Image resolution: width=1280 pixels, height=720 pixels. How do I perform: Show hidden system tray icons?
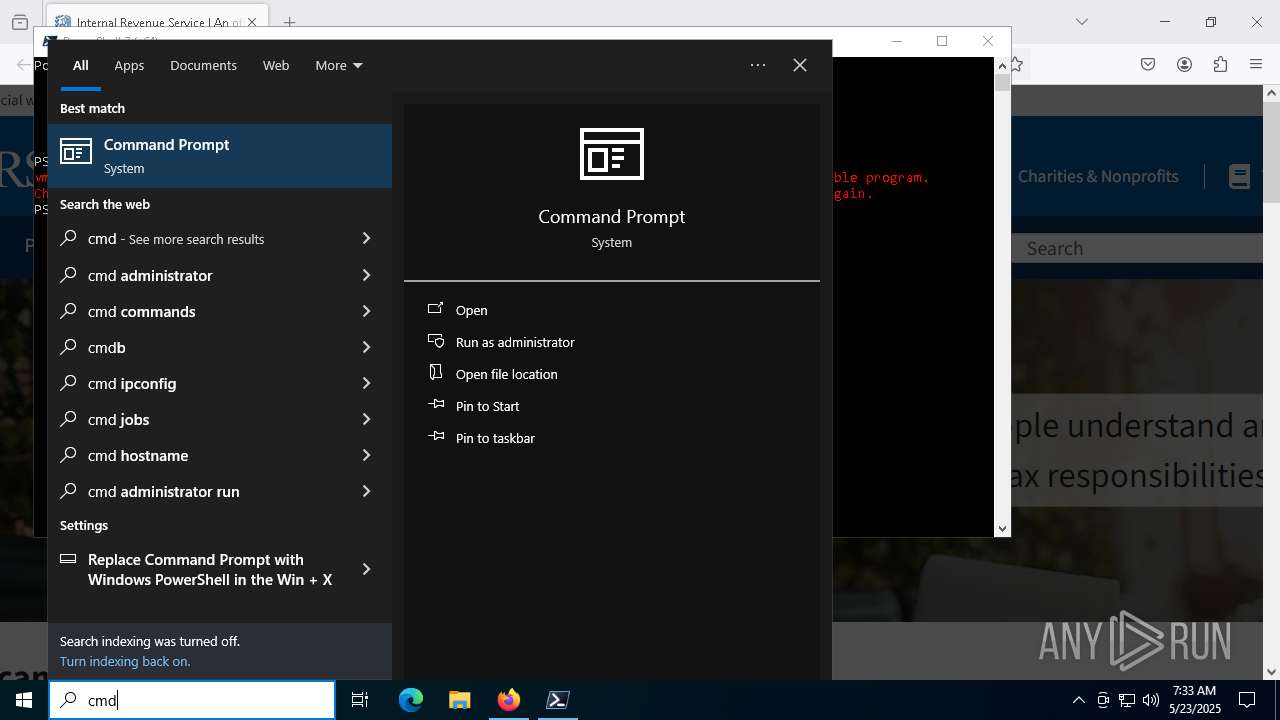1078,700
